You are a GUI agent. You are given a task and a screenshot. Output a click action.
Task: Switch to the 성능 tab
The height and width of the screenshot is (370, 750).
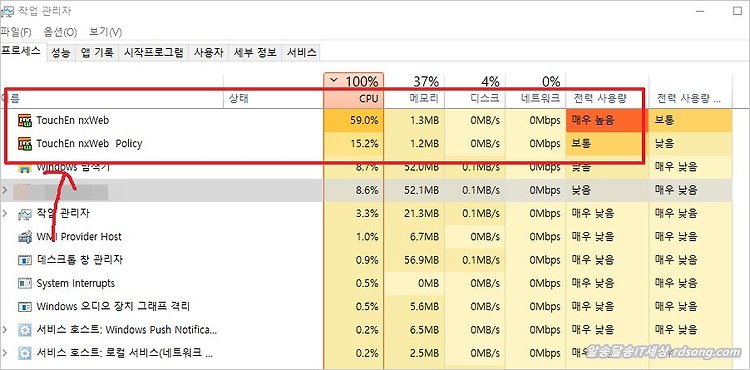click(61, 53)
